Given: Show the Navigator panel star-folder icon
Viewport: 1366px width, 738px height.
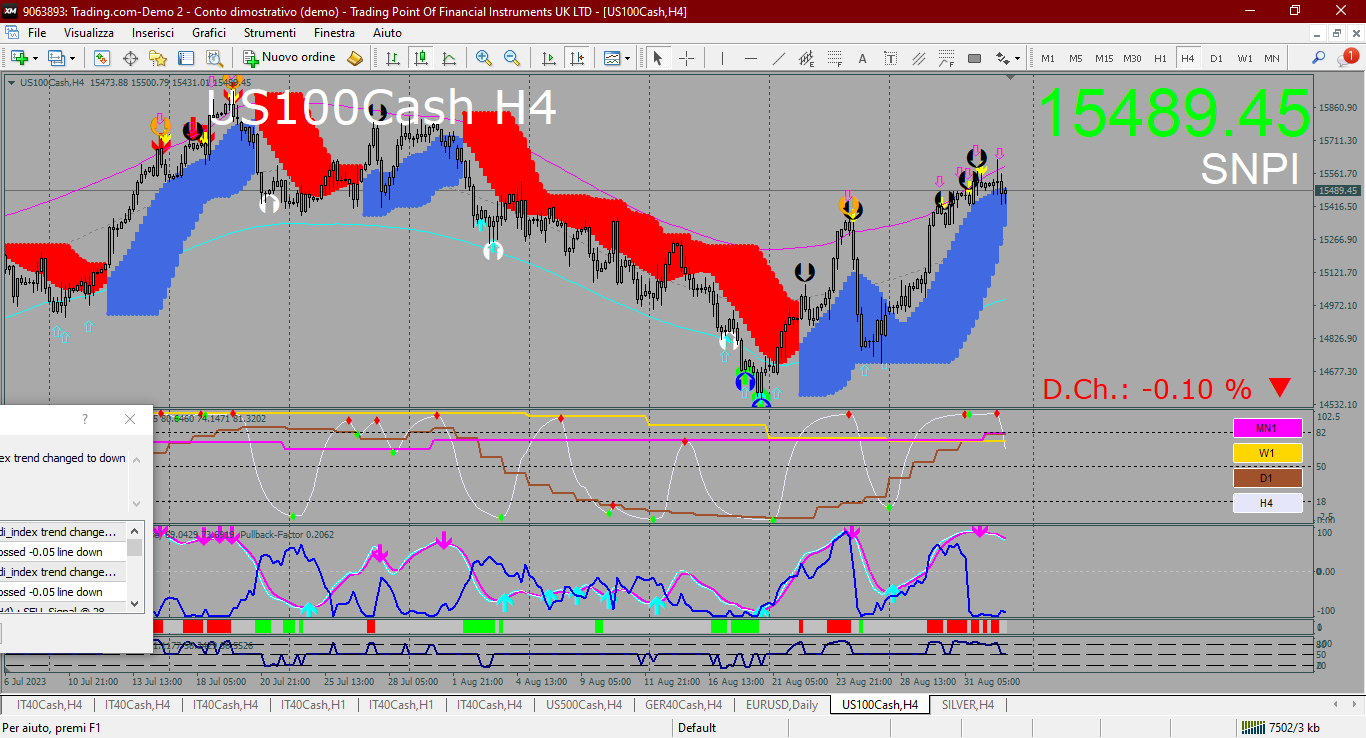Looking at the screenshot, I should click(x=159, y=58).
